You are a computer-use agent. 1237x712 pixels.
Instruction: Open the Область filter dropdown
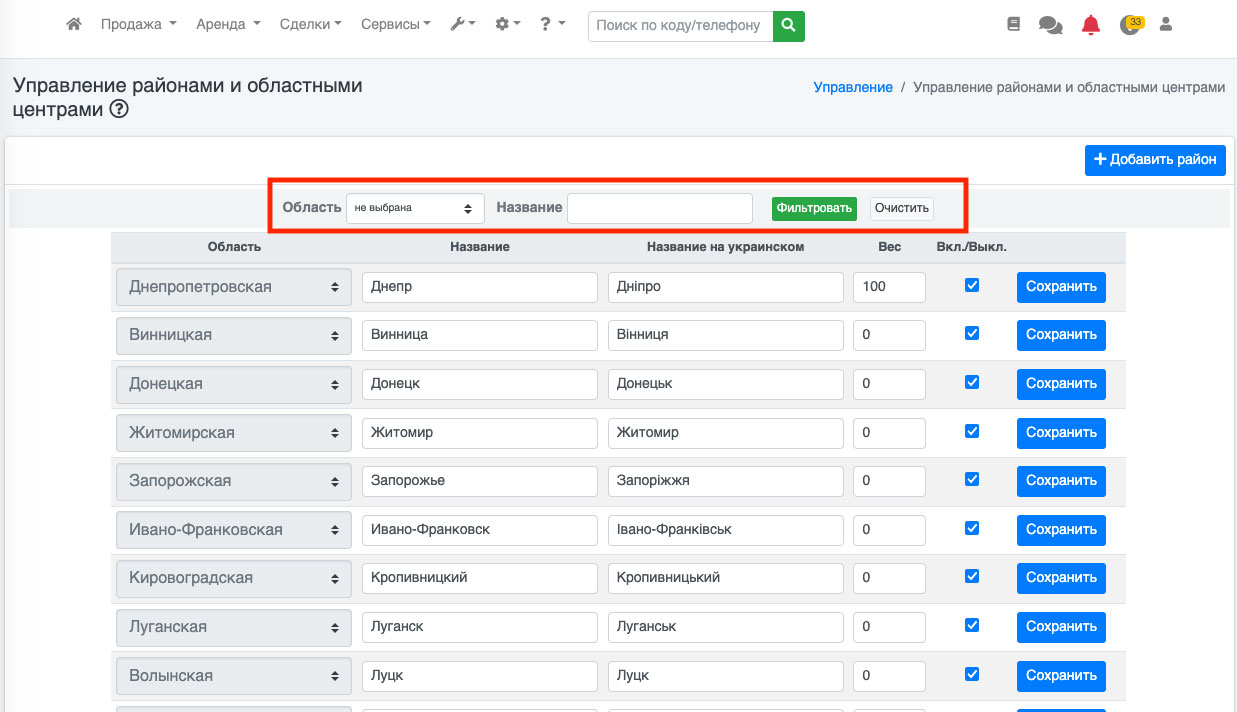(x=415, y=208)
